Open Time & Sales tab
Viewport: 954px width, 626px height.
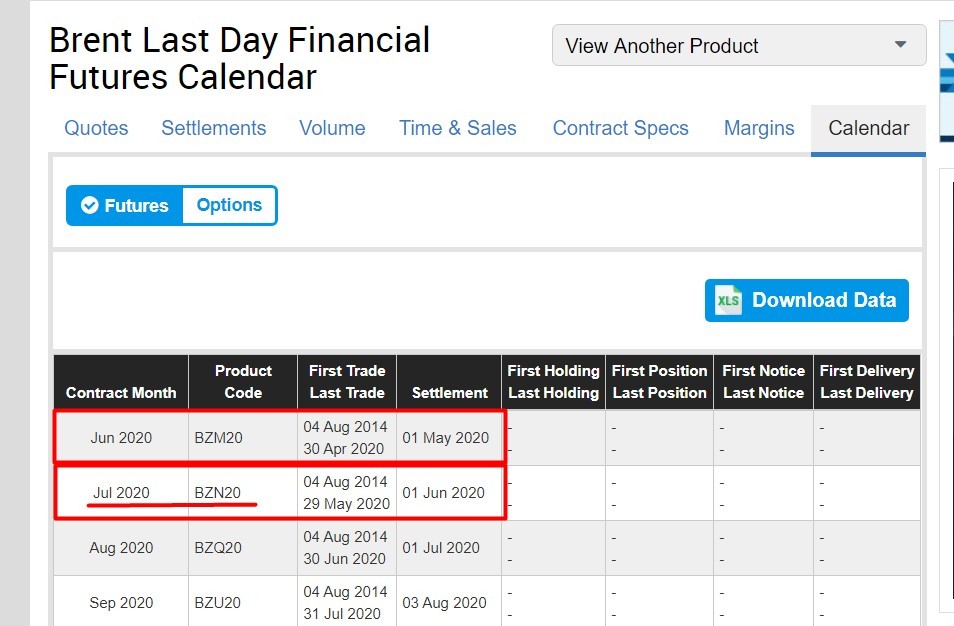[x=457, y=128]
